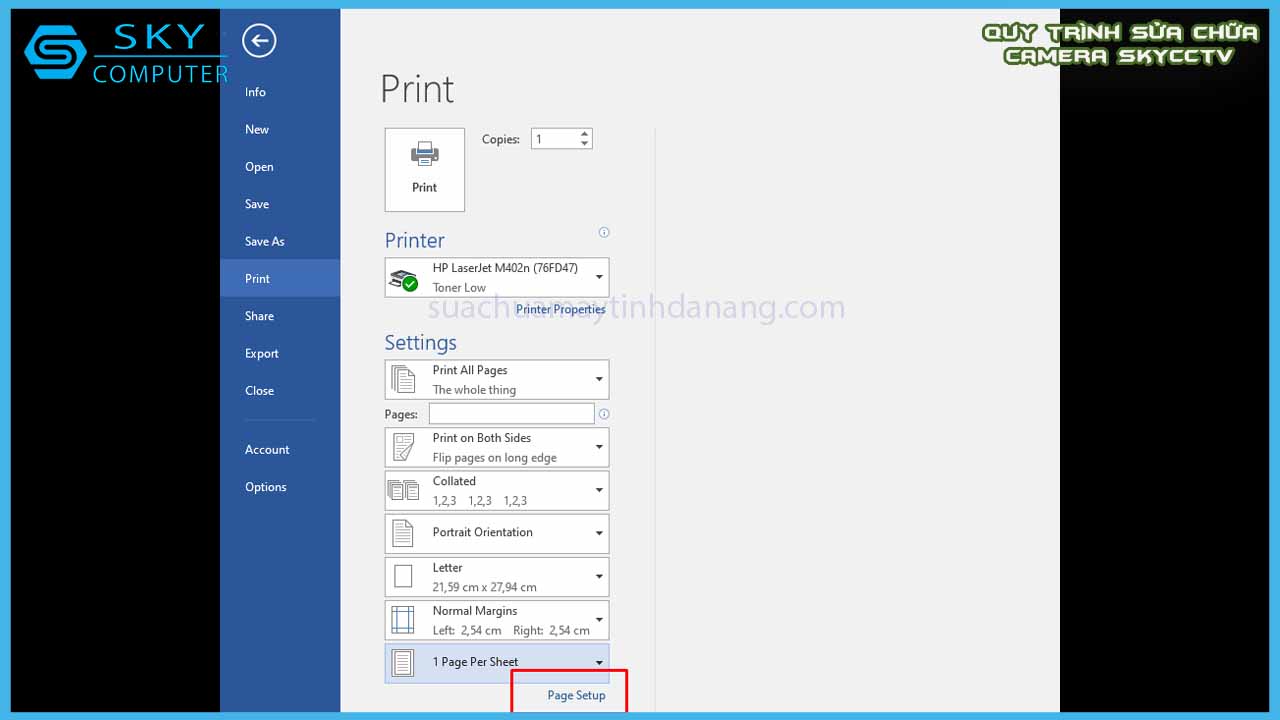The width and height of the screenshot is (1280, 720).
Task: Click the info icon beside Pages field
Action: pos(603,414)
